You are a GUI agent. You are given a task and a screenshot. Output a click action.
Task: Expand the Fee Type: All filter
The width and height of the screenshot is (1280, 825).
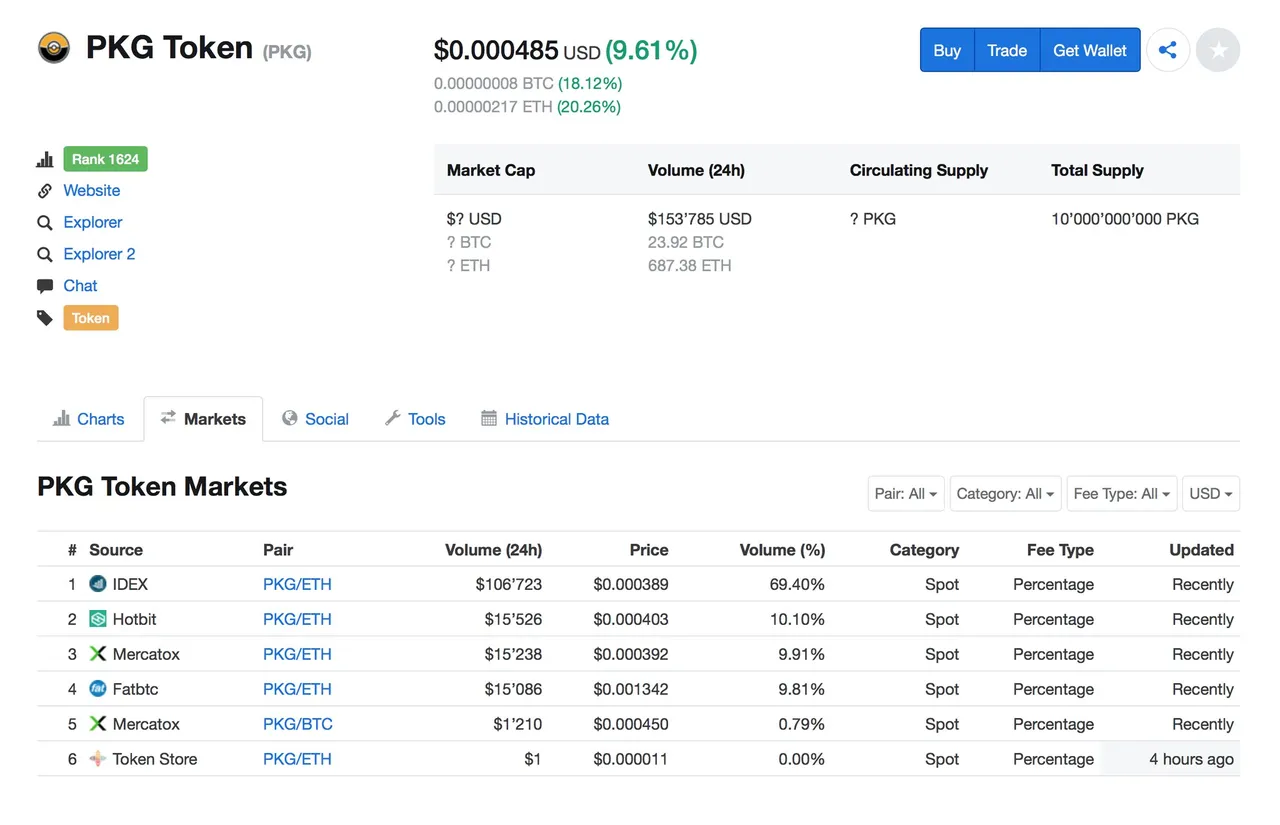(1122, 494)
